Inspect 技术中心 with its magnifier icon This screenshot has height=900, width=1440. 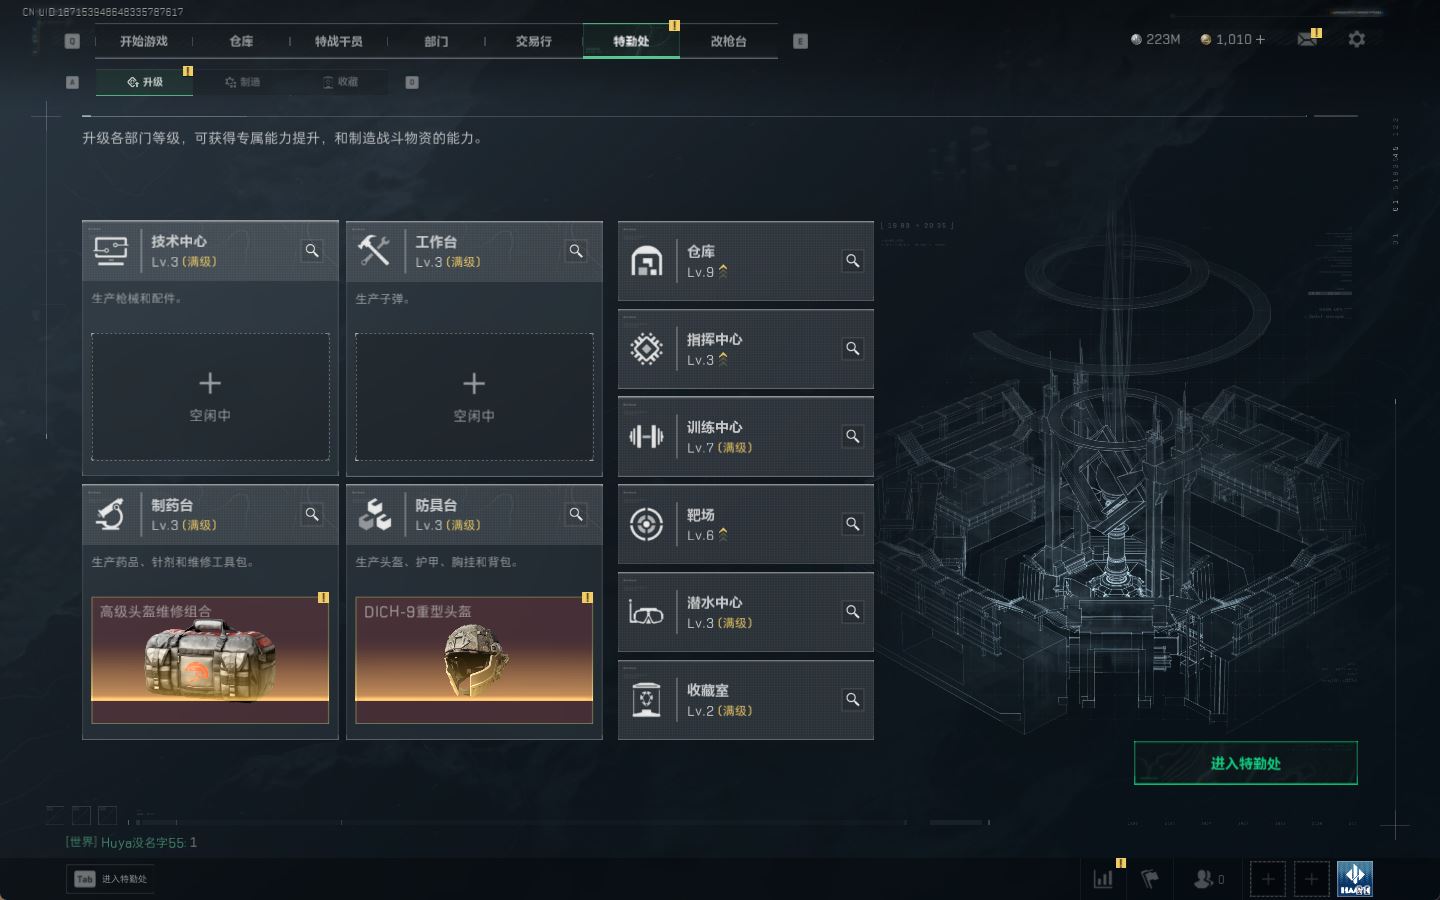point(312,251)
